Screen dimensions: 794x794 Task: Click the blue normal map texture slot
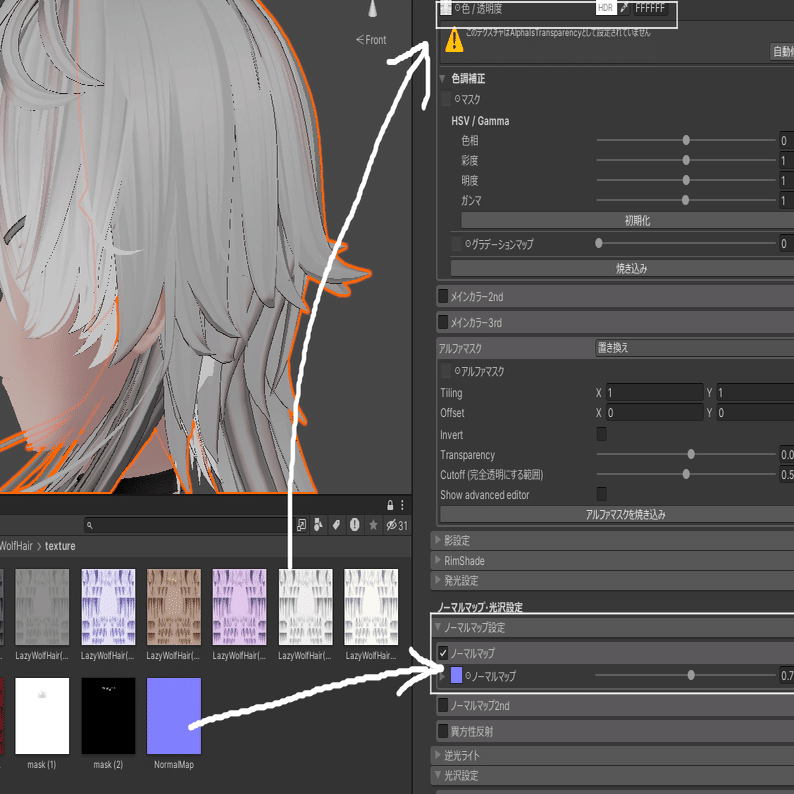[456, 675]
